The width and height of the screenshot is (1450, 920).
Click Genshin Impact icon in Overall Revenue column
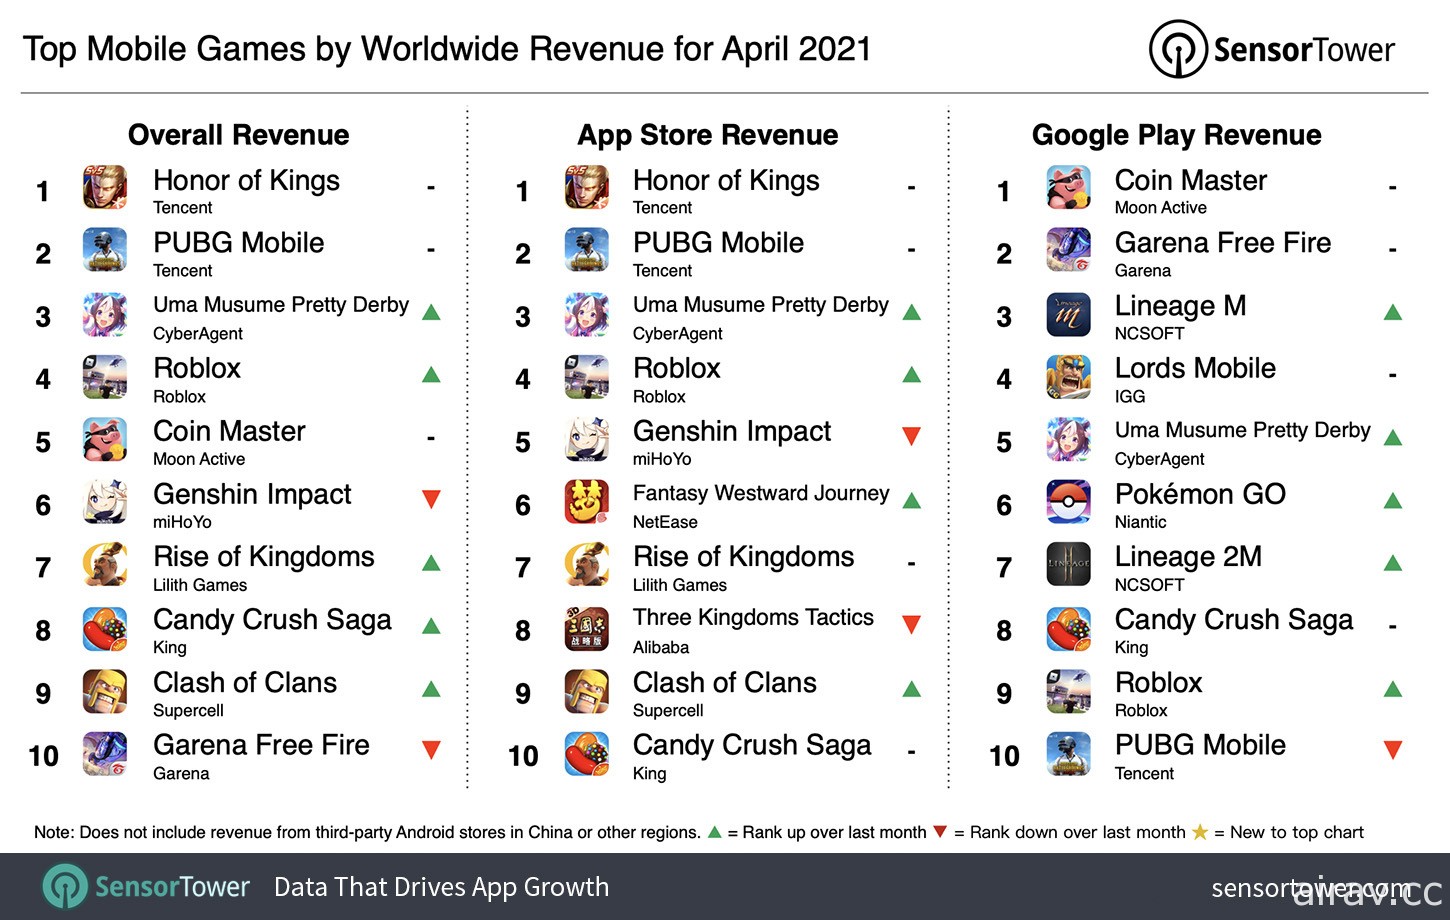105,502
